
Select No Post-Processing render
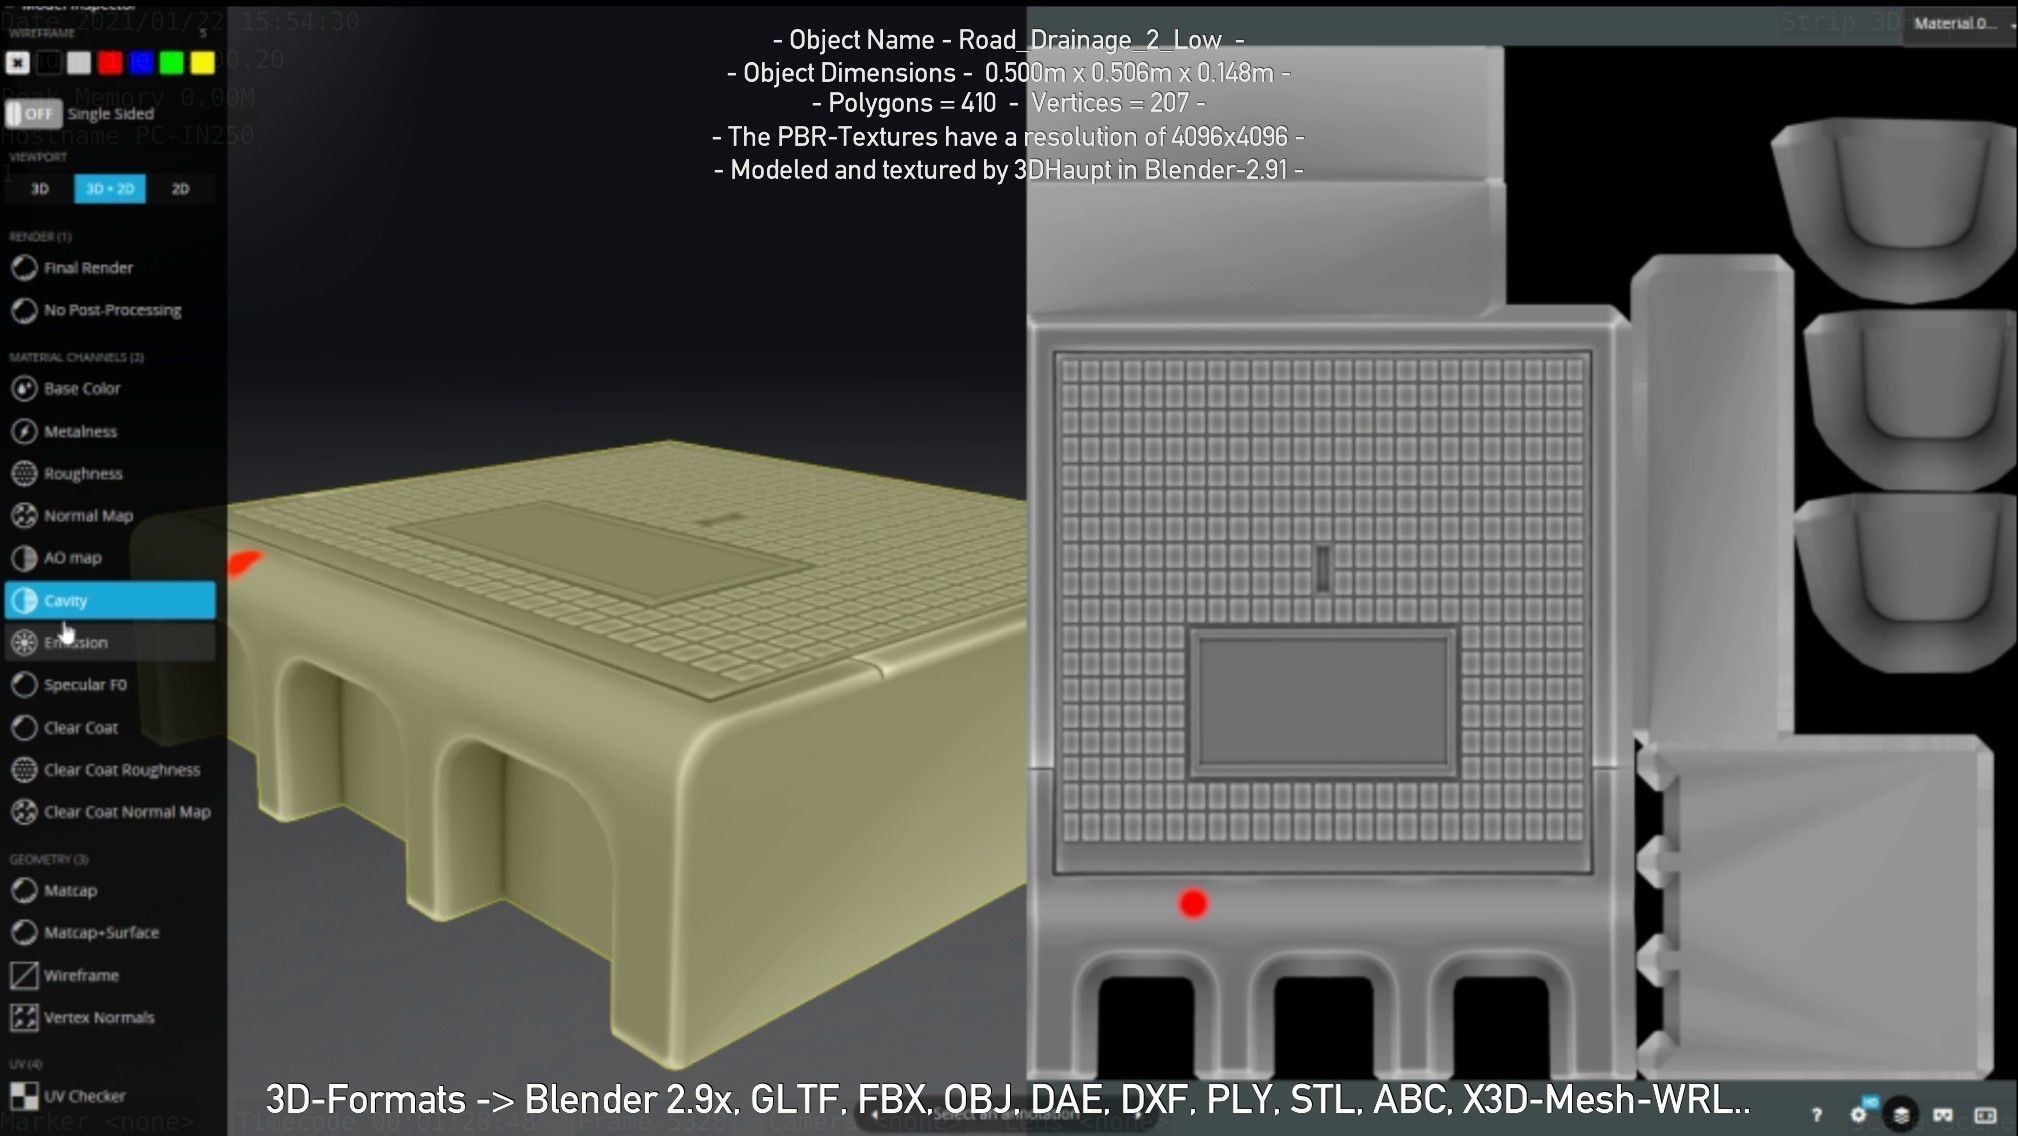tap(112, 310)
